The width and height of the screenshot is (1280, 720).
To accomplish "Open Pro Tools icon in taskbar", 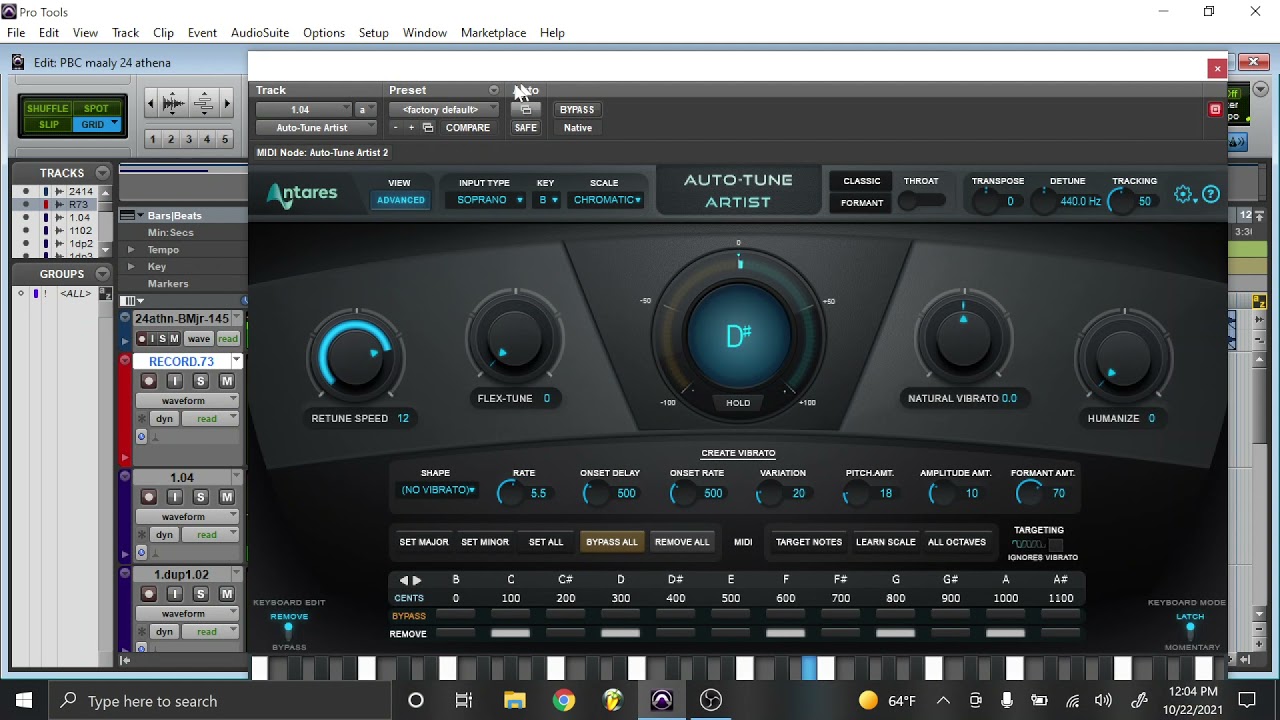I will (x=662, y=700).
